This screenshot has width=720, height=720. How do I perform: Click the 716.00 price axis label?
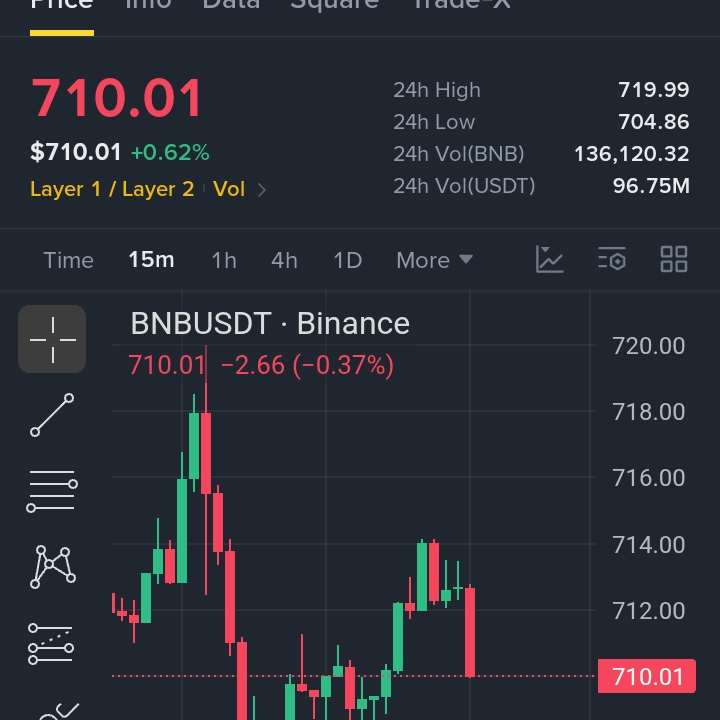[x=648, y=478]
